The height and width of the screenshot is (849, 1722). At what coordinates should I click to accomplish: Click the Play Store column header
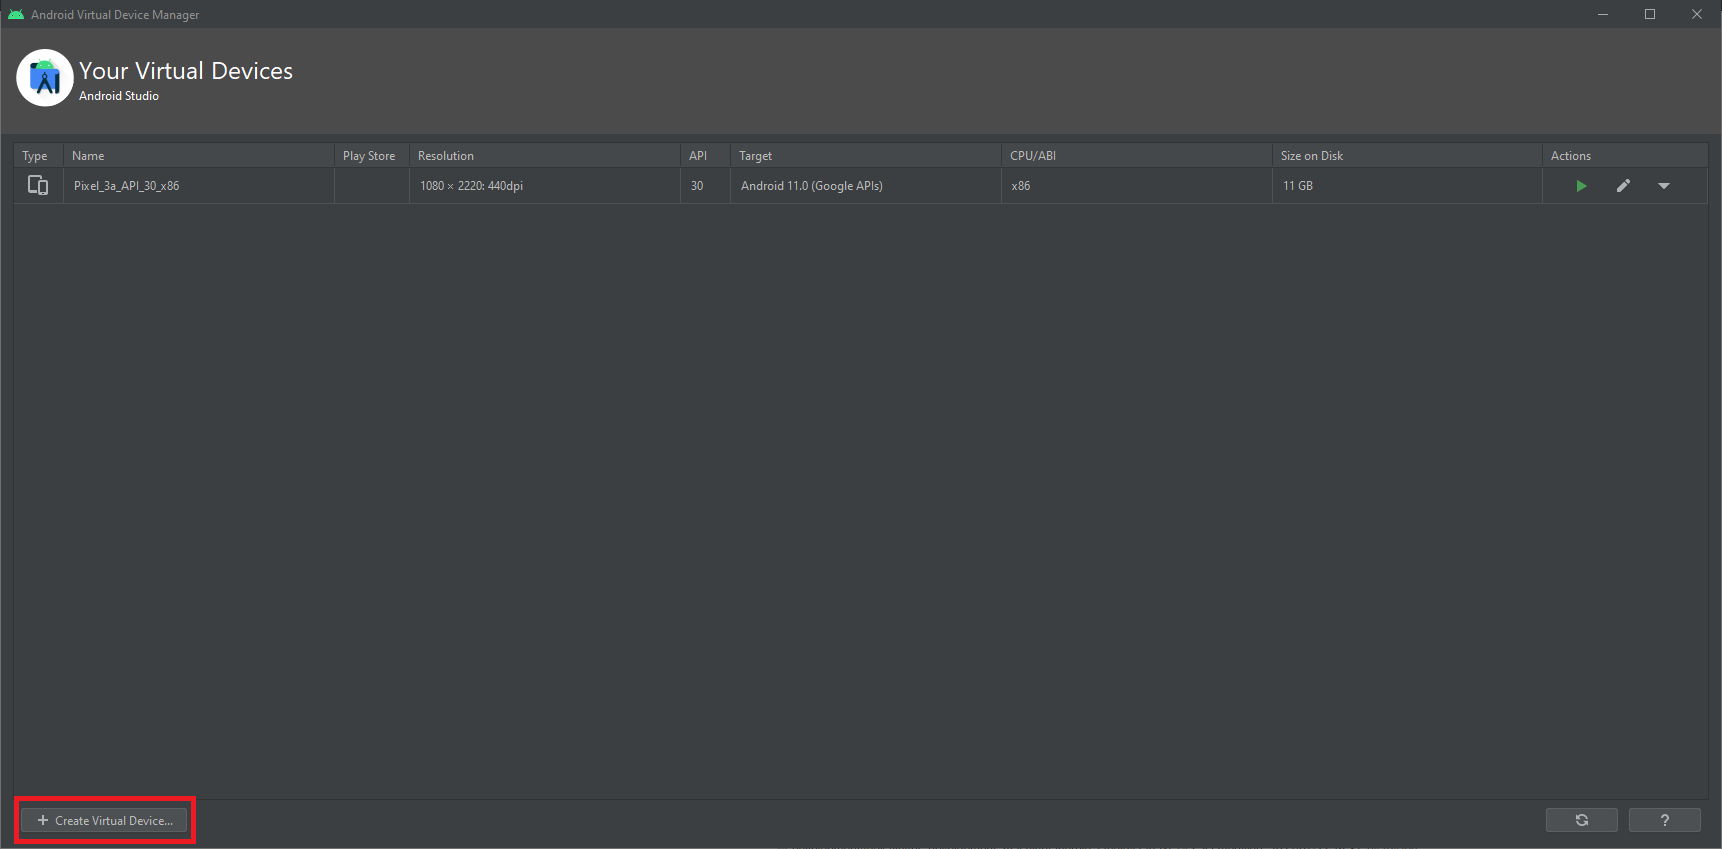[x=372, y=156]
